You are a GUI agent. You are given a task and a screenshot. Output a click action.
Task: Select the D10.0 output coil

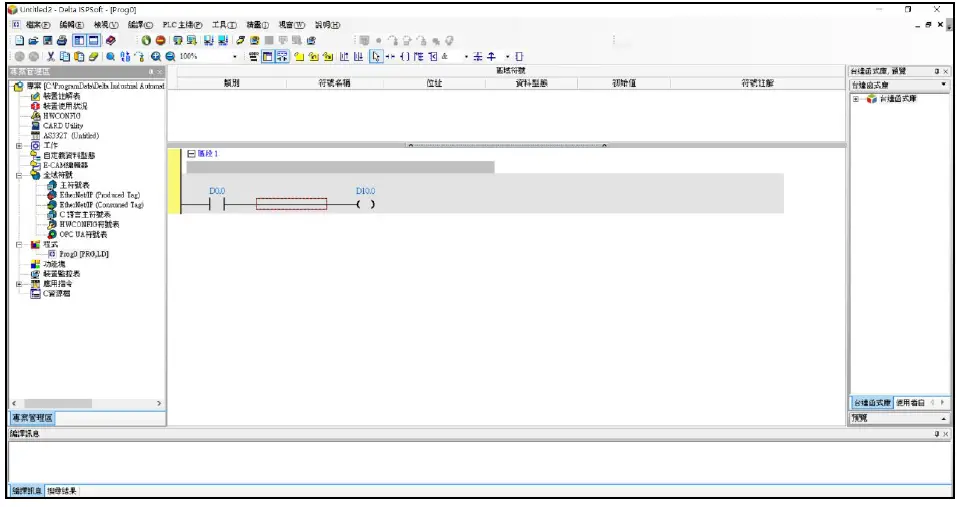[365, 204]
